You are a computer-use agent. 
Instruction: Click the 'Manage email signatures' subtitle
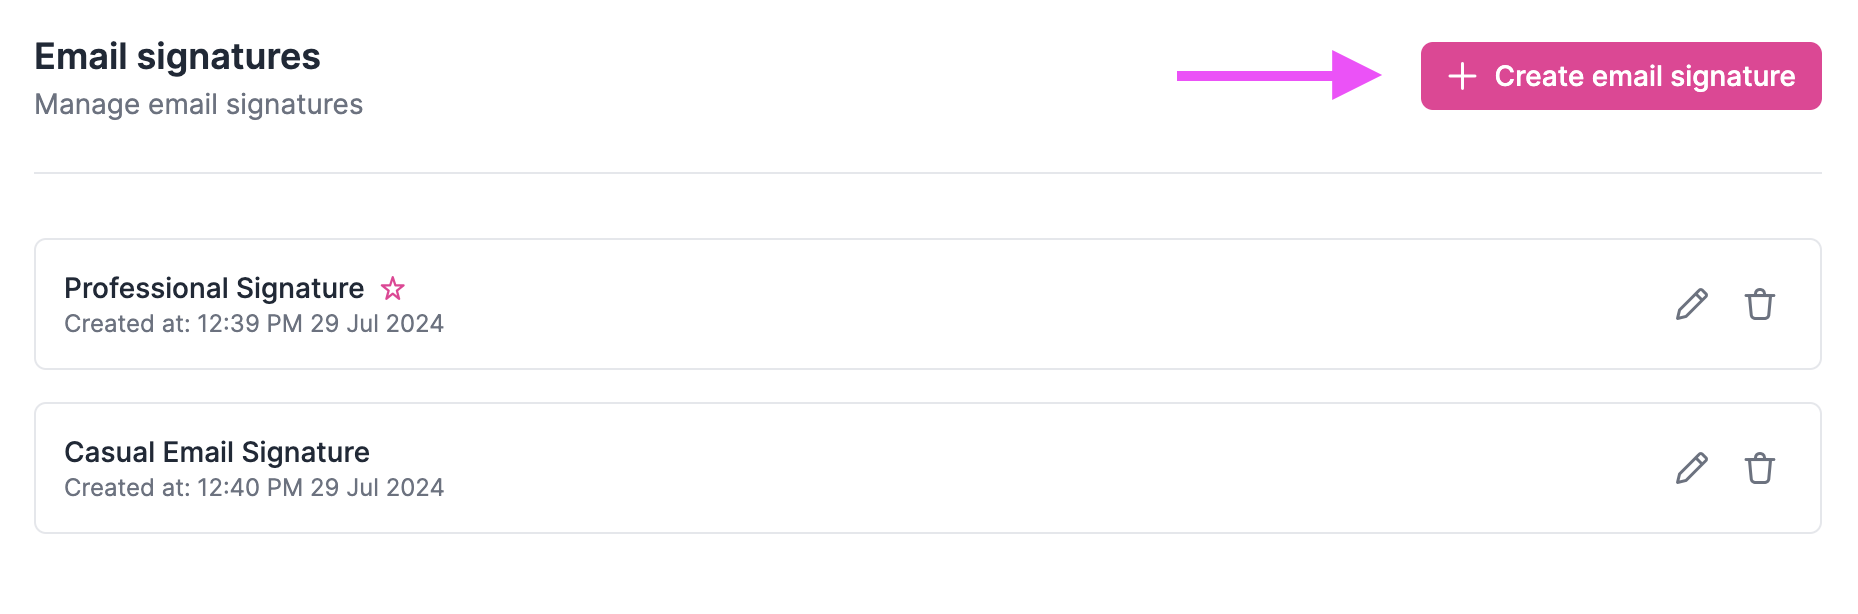[x=198, y=105]
